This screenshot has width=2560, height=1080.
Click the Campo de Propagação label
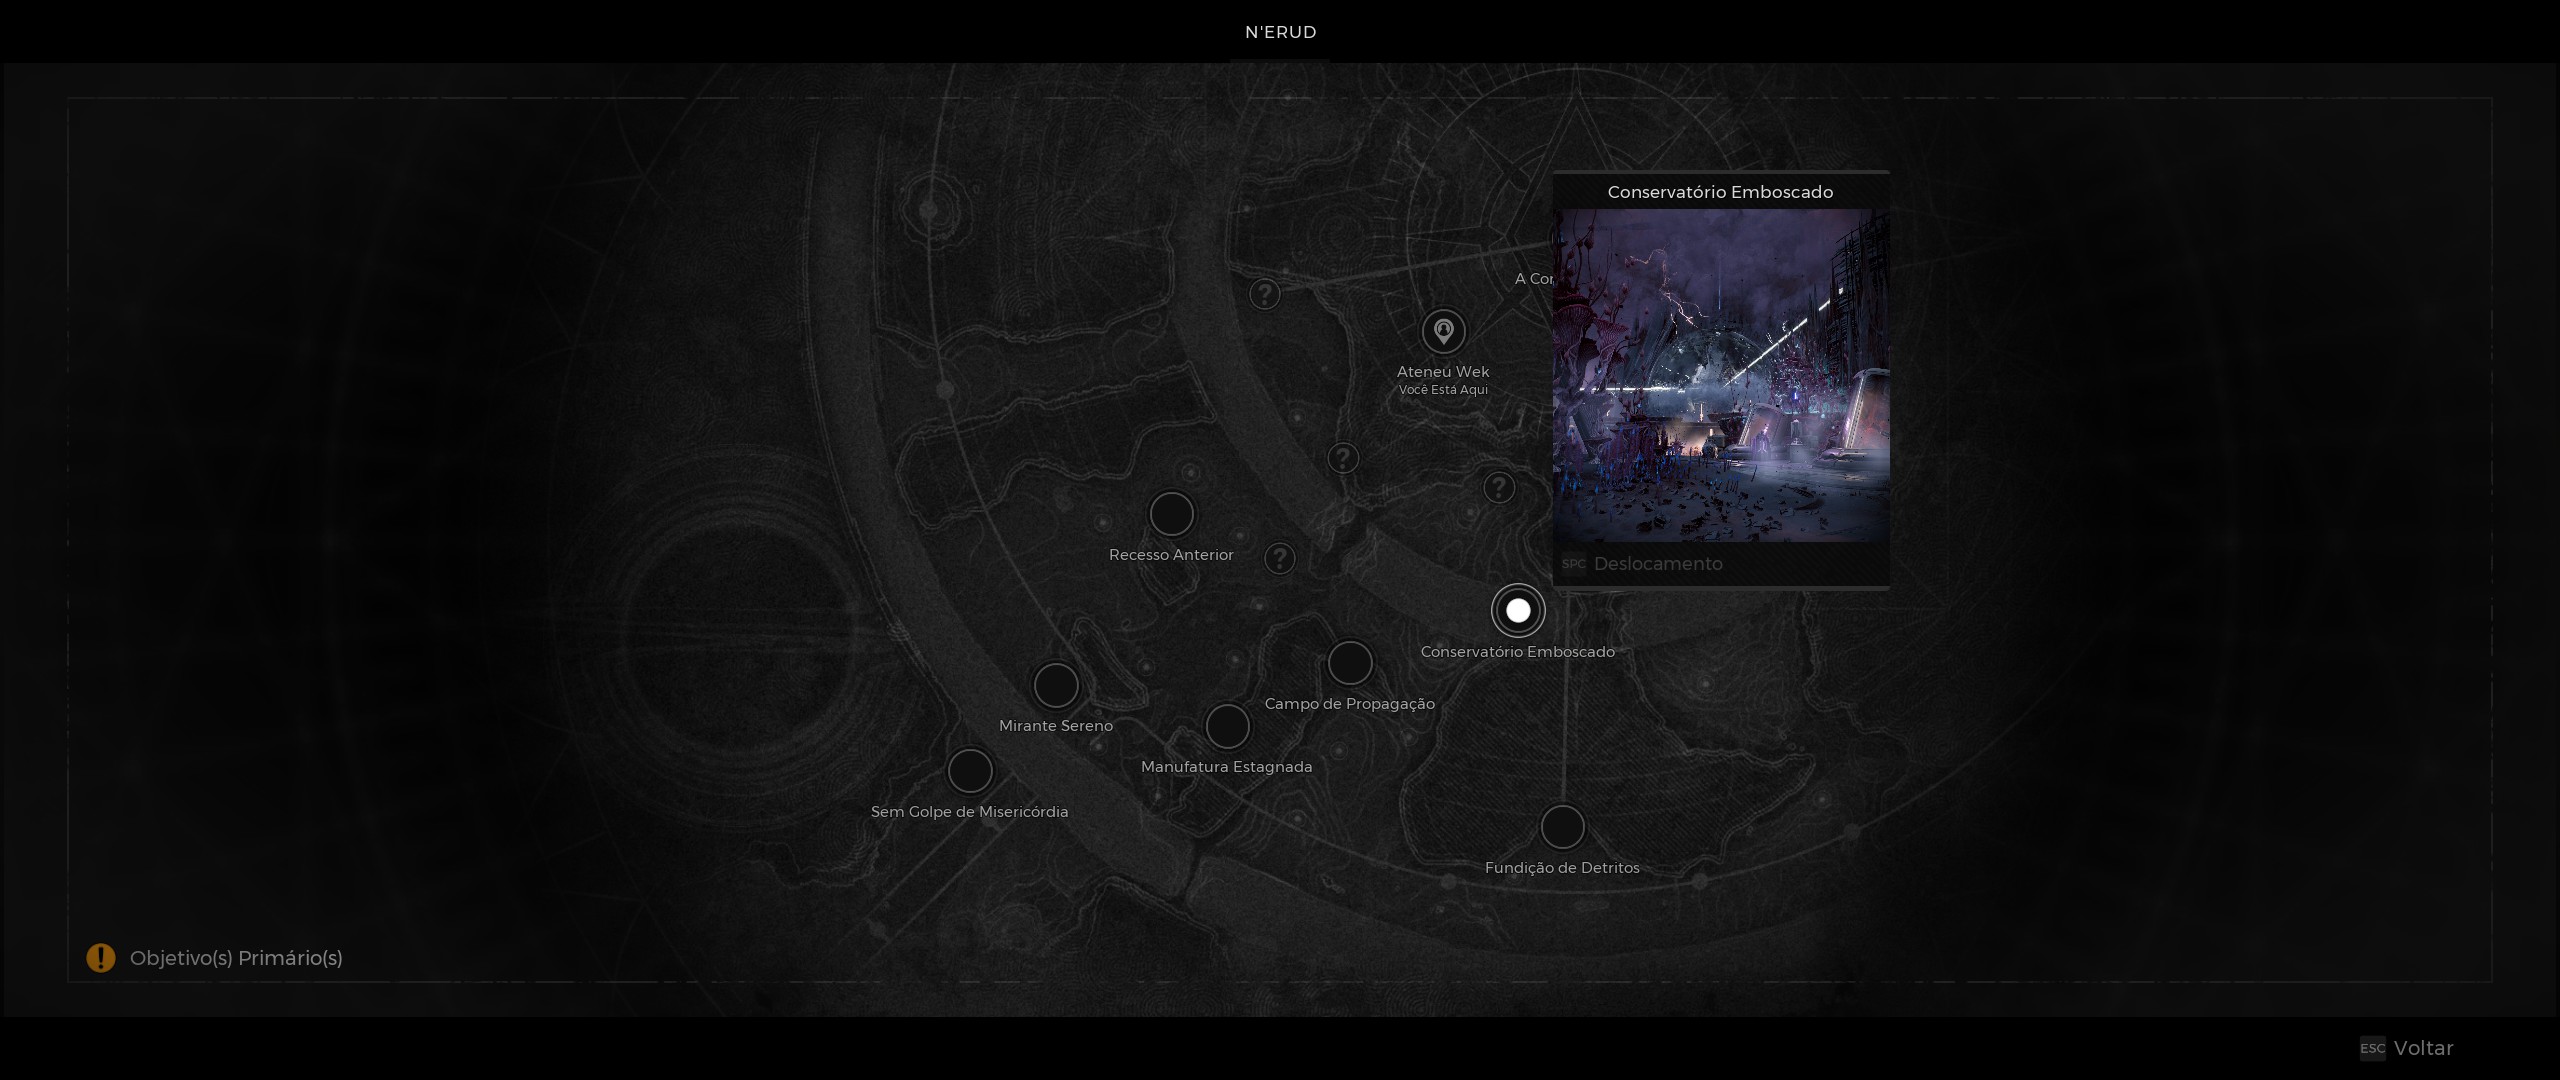1350,704
